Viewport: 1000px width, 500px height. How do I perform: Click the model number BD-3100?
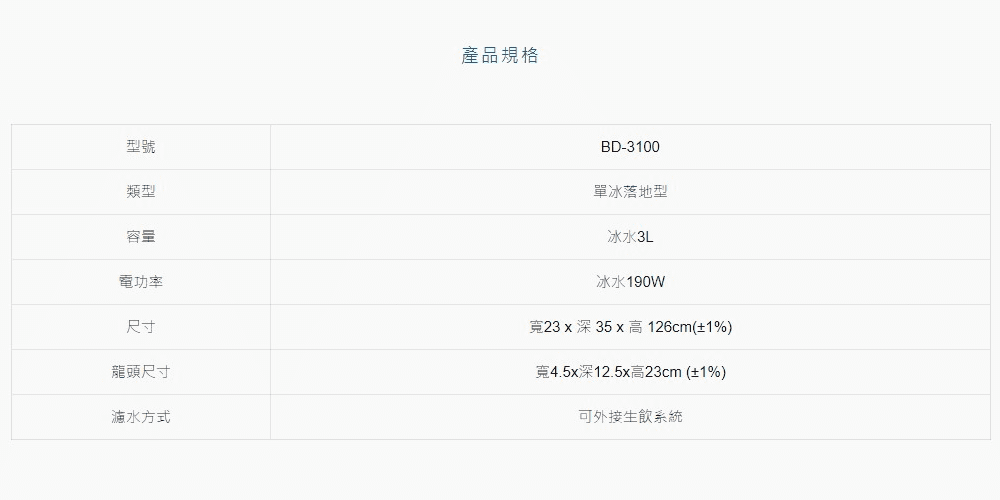(x=630, y=147)
